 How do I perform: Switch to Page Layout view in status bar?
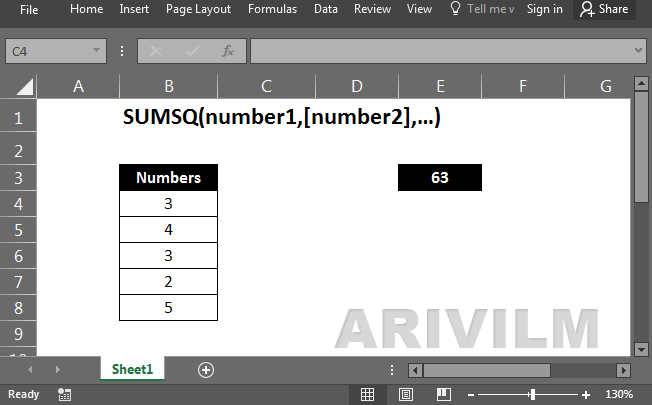coord(406,394)
